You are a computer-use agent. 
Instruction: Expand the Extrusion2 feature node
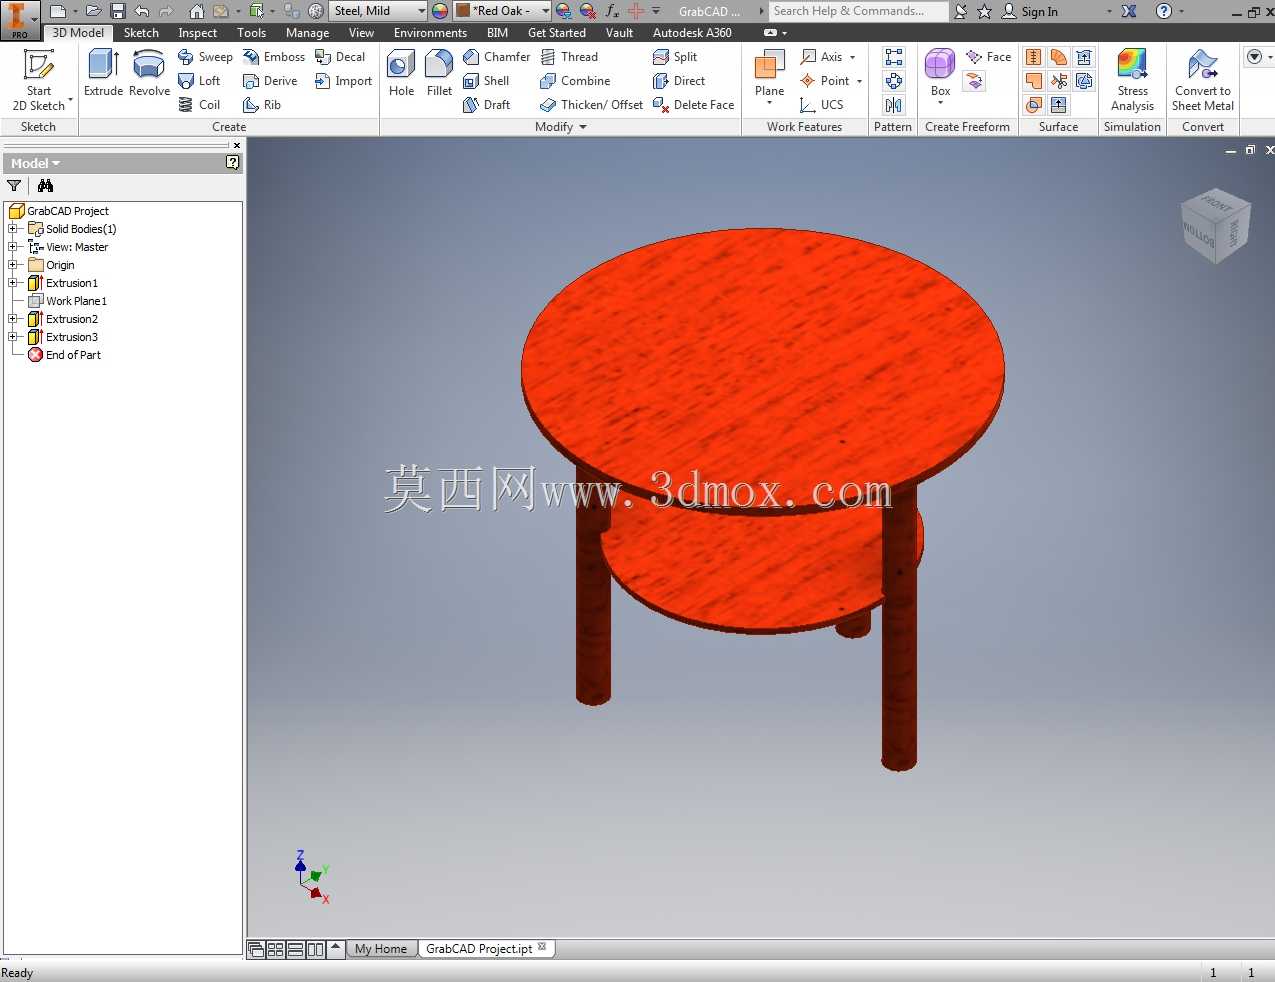click(13, 319)
